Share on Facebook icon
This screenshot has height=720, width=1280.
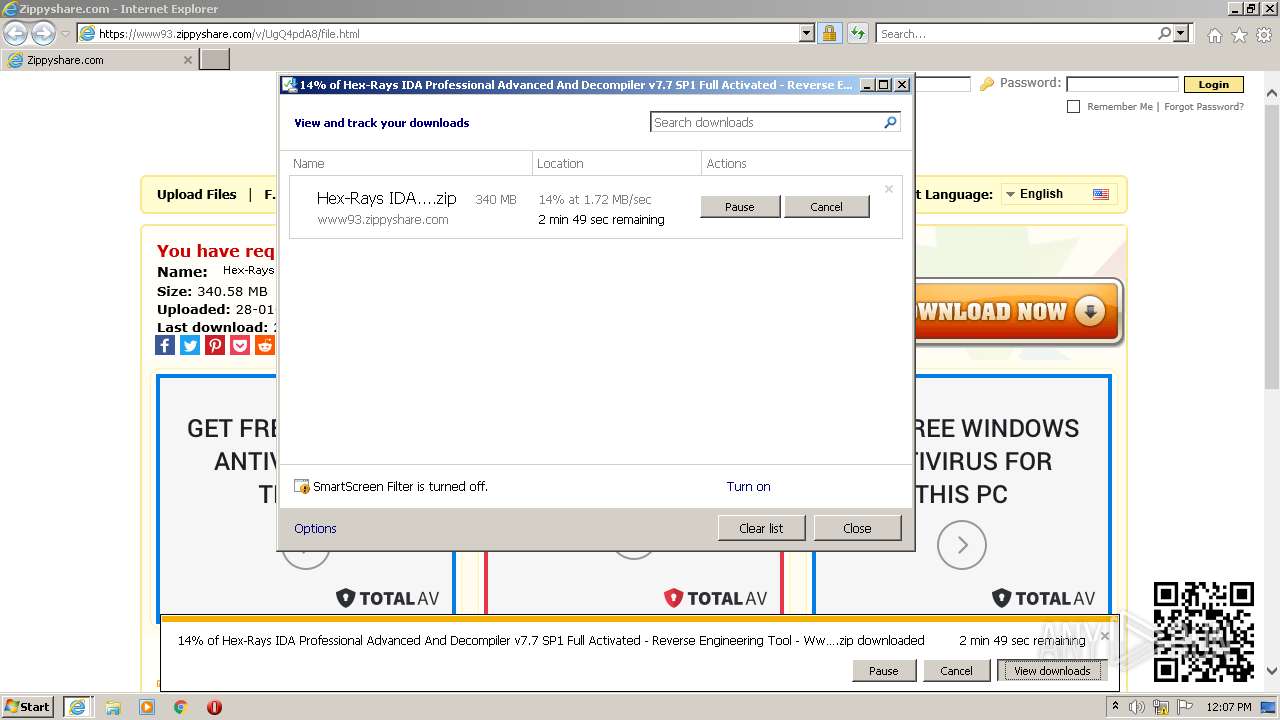click(x=165, y=345)
